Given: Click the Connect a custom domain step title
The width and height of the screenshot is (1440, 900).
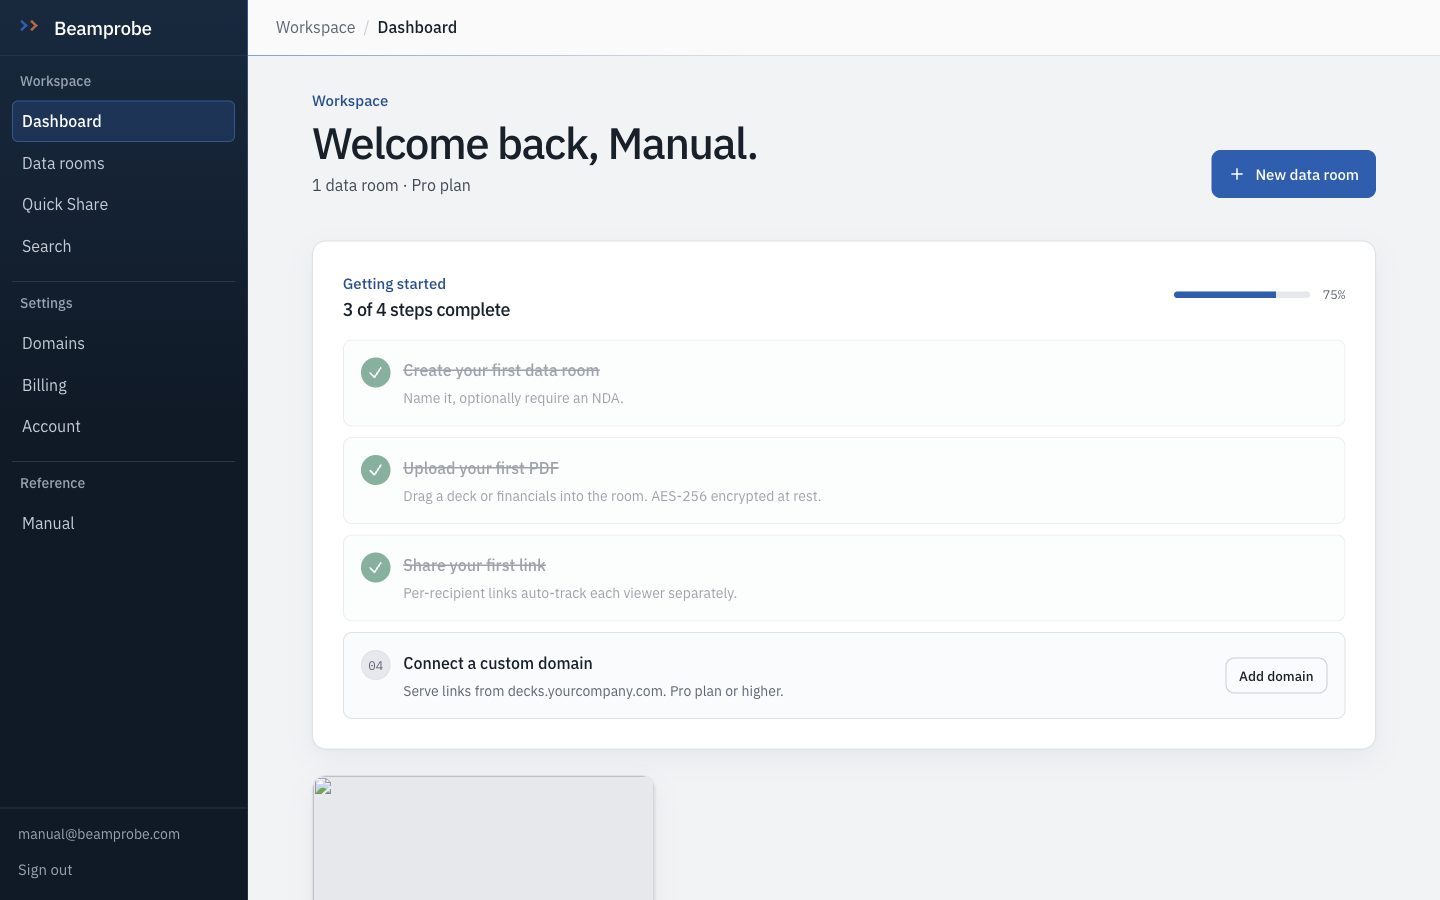Looking at the screenshot, I should [498, 663].
